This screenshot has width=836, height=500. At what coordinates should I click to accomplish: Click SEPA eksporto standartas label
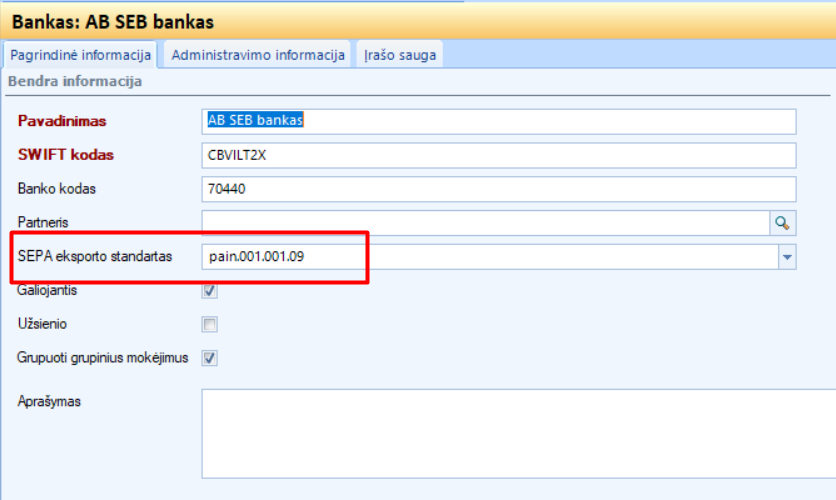click(x=95, y=256)
